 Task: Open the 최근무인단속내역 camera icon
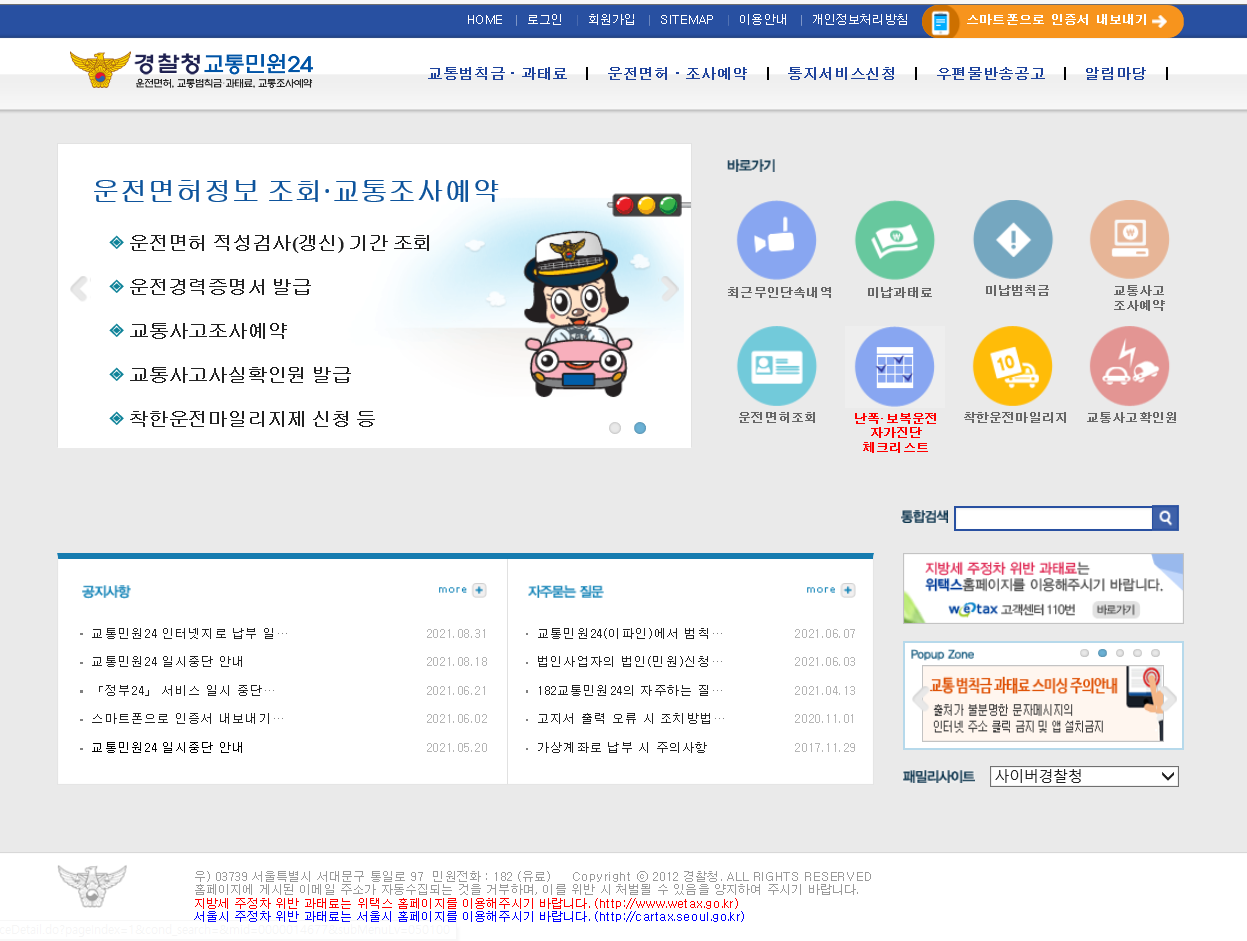[776, 240]
